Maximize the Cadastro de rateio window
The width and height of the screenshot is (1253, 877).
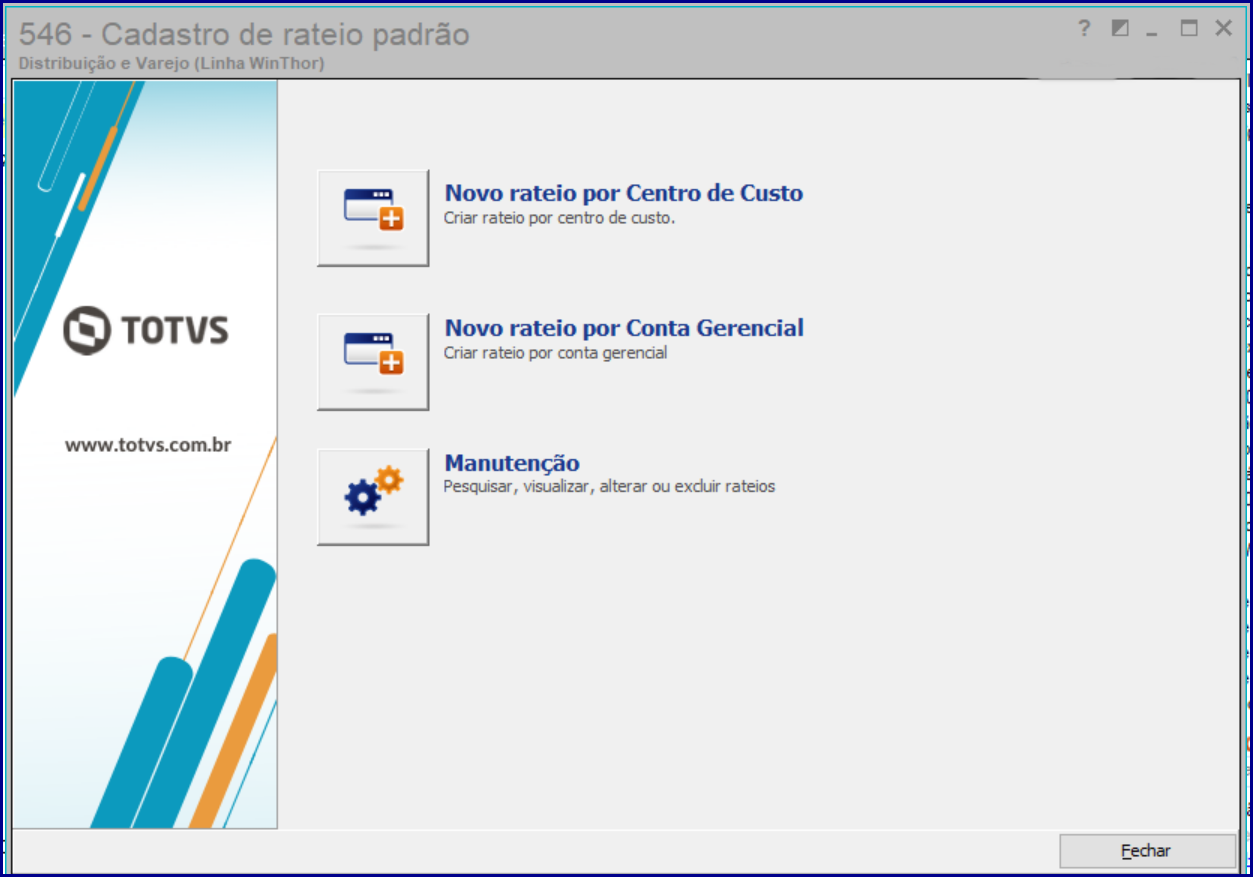pos(1188,29)
